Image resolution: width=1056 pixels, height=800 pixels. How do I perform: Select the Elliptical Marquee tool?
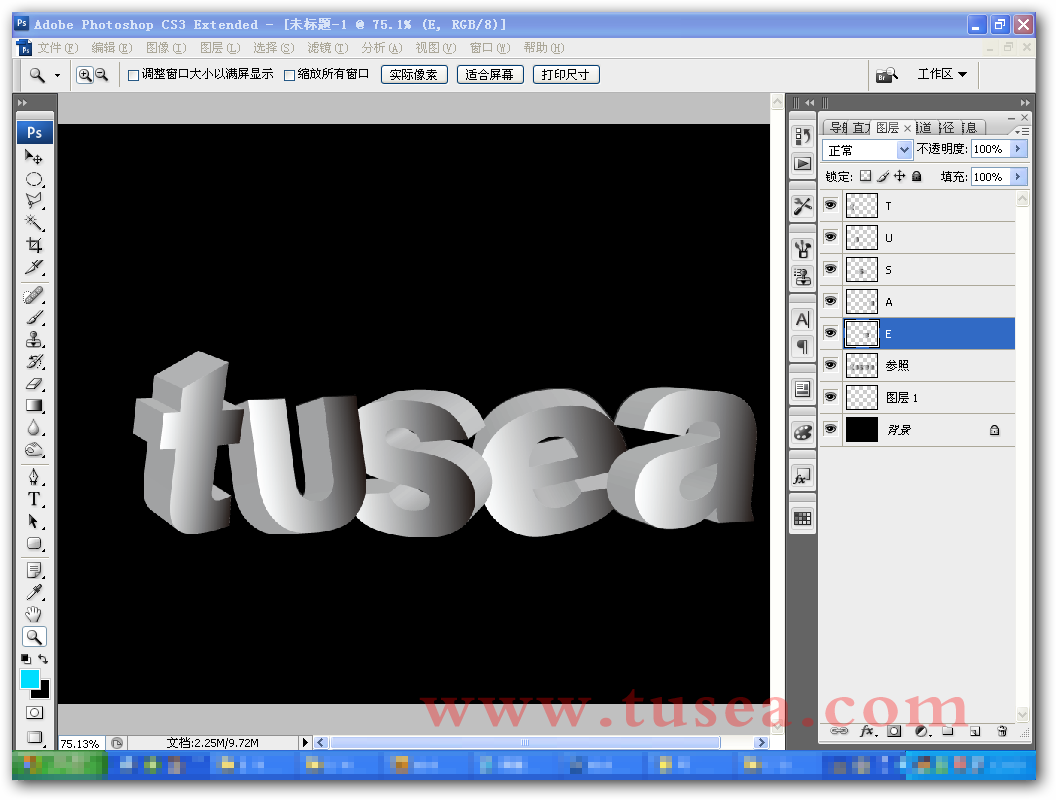(34, 180)
